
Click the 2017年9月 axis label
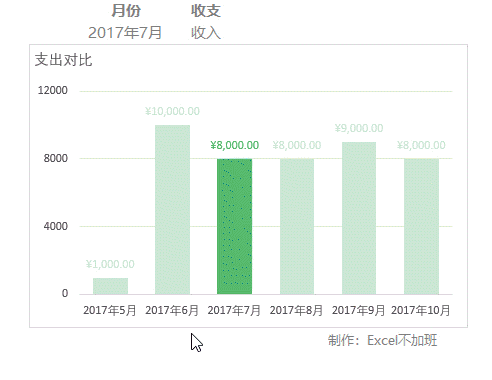tap(359, 310)
